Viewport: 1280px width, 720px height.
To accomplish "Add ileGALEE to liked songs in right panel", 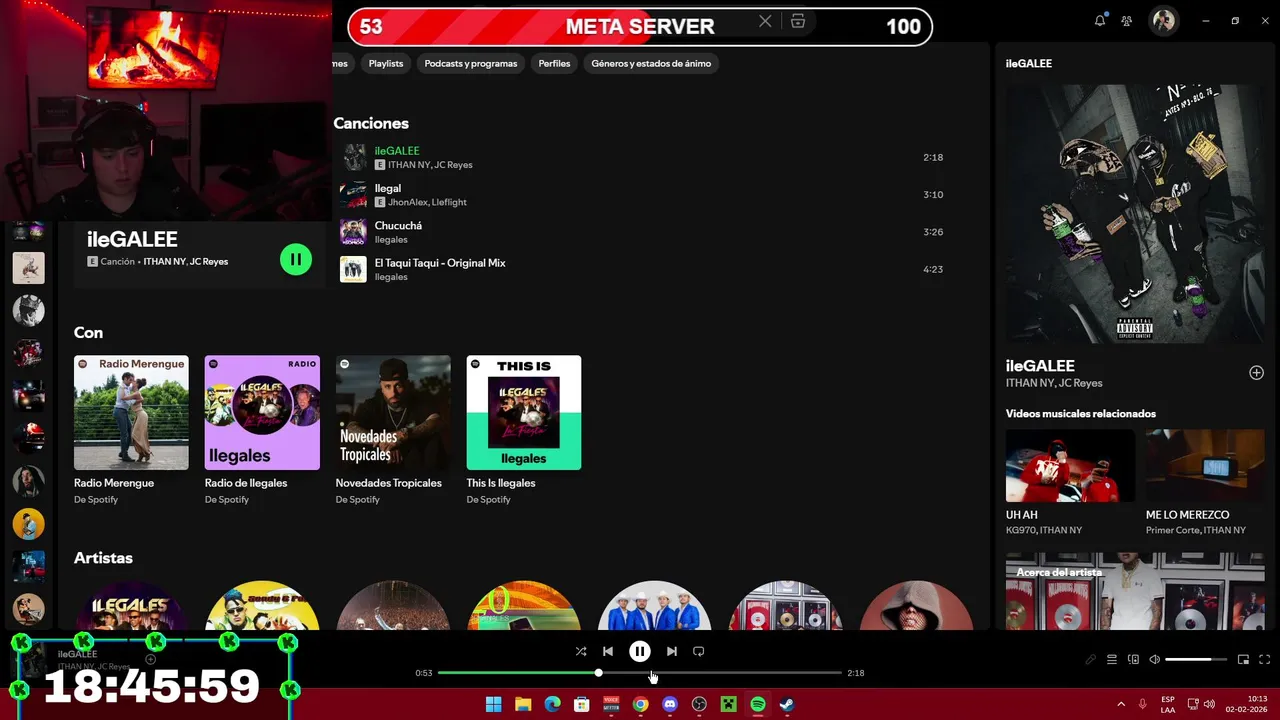I will pyautogui.click(x=1256, y=373).
